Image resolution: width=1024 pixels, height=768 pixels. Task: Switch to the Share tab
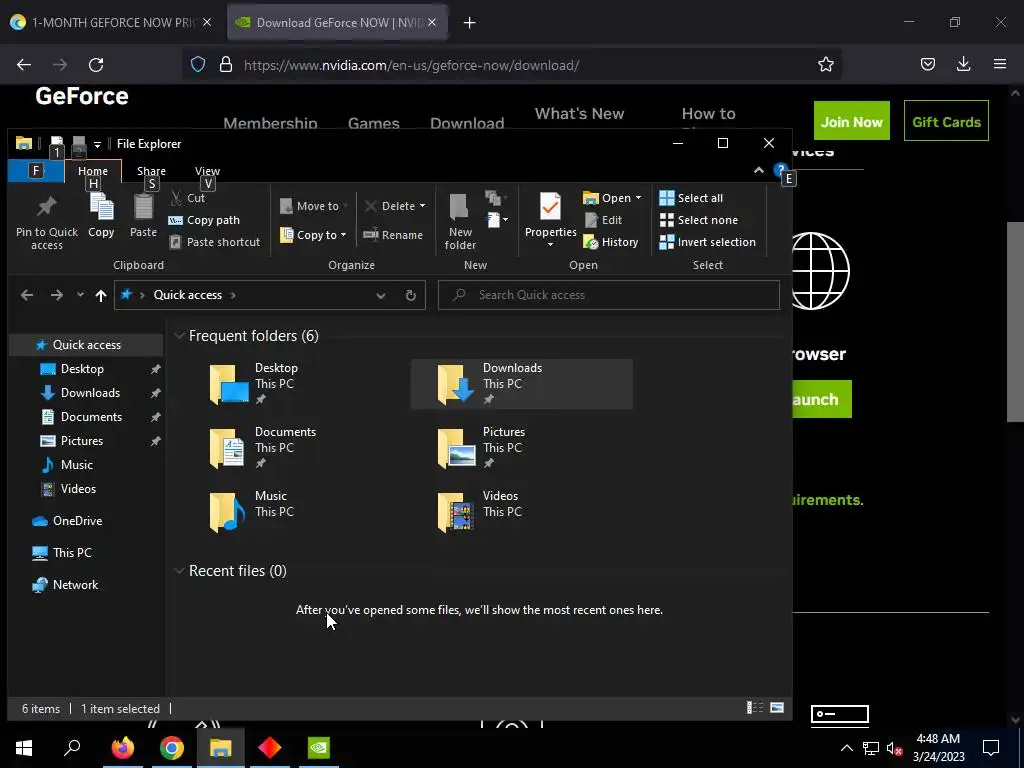pyautogui.click(x=152, y=171)
